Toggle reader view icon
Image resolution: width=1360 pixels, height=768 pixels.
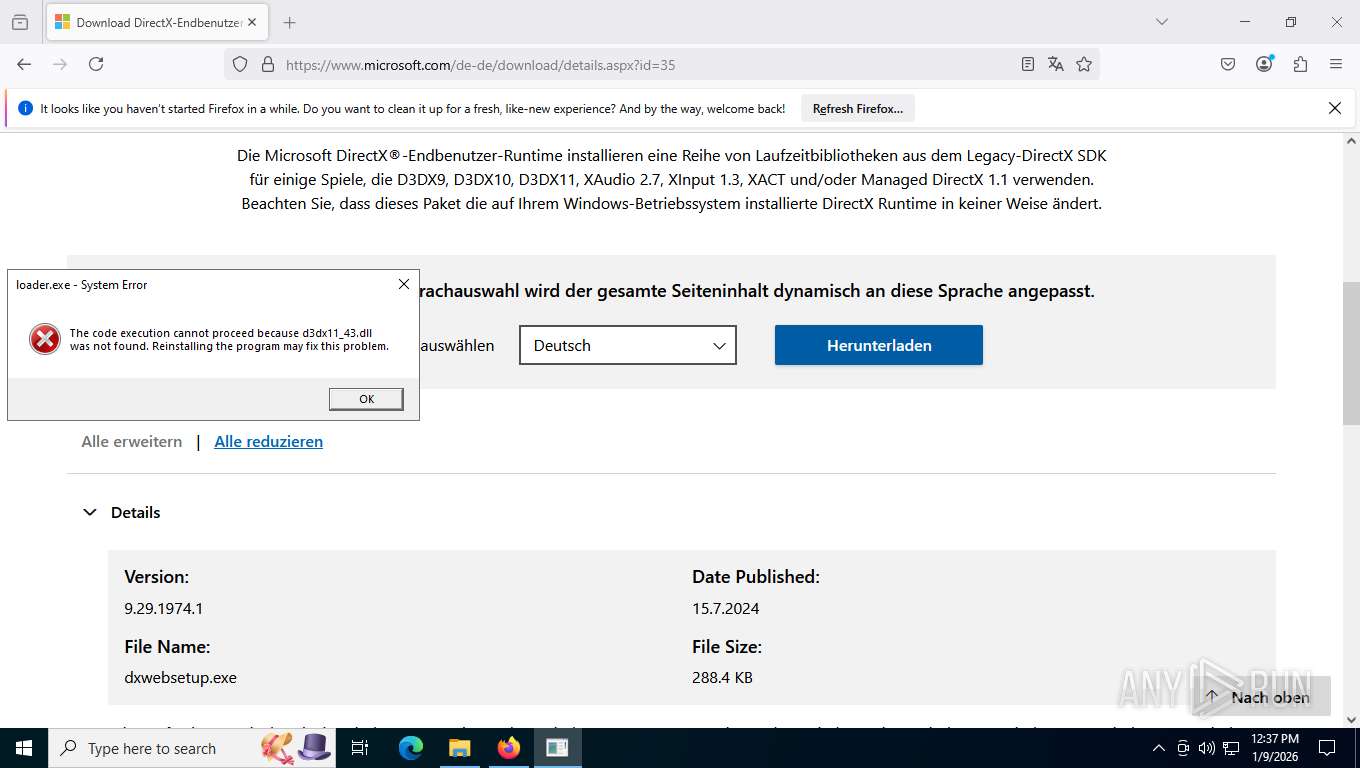(x=1027, y=64)
